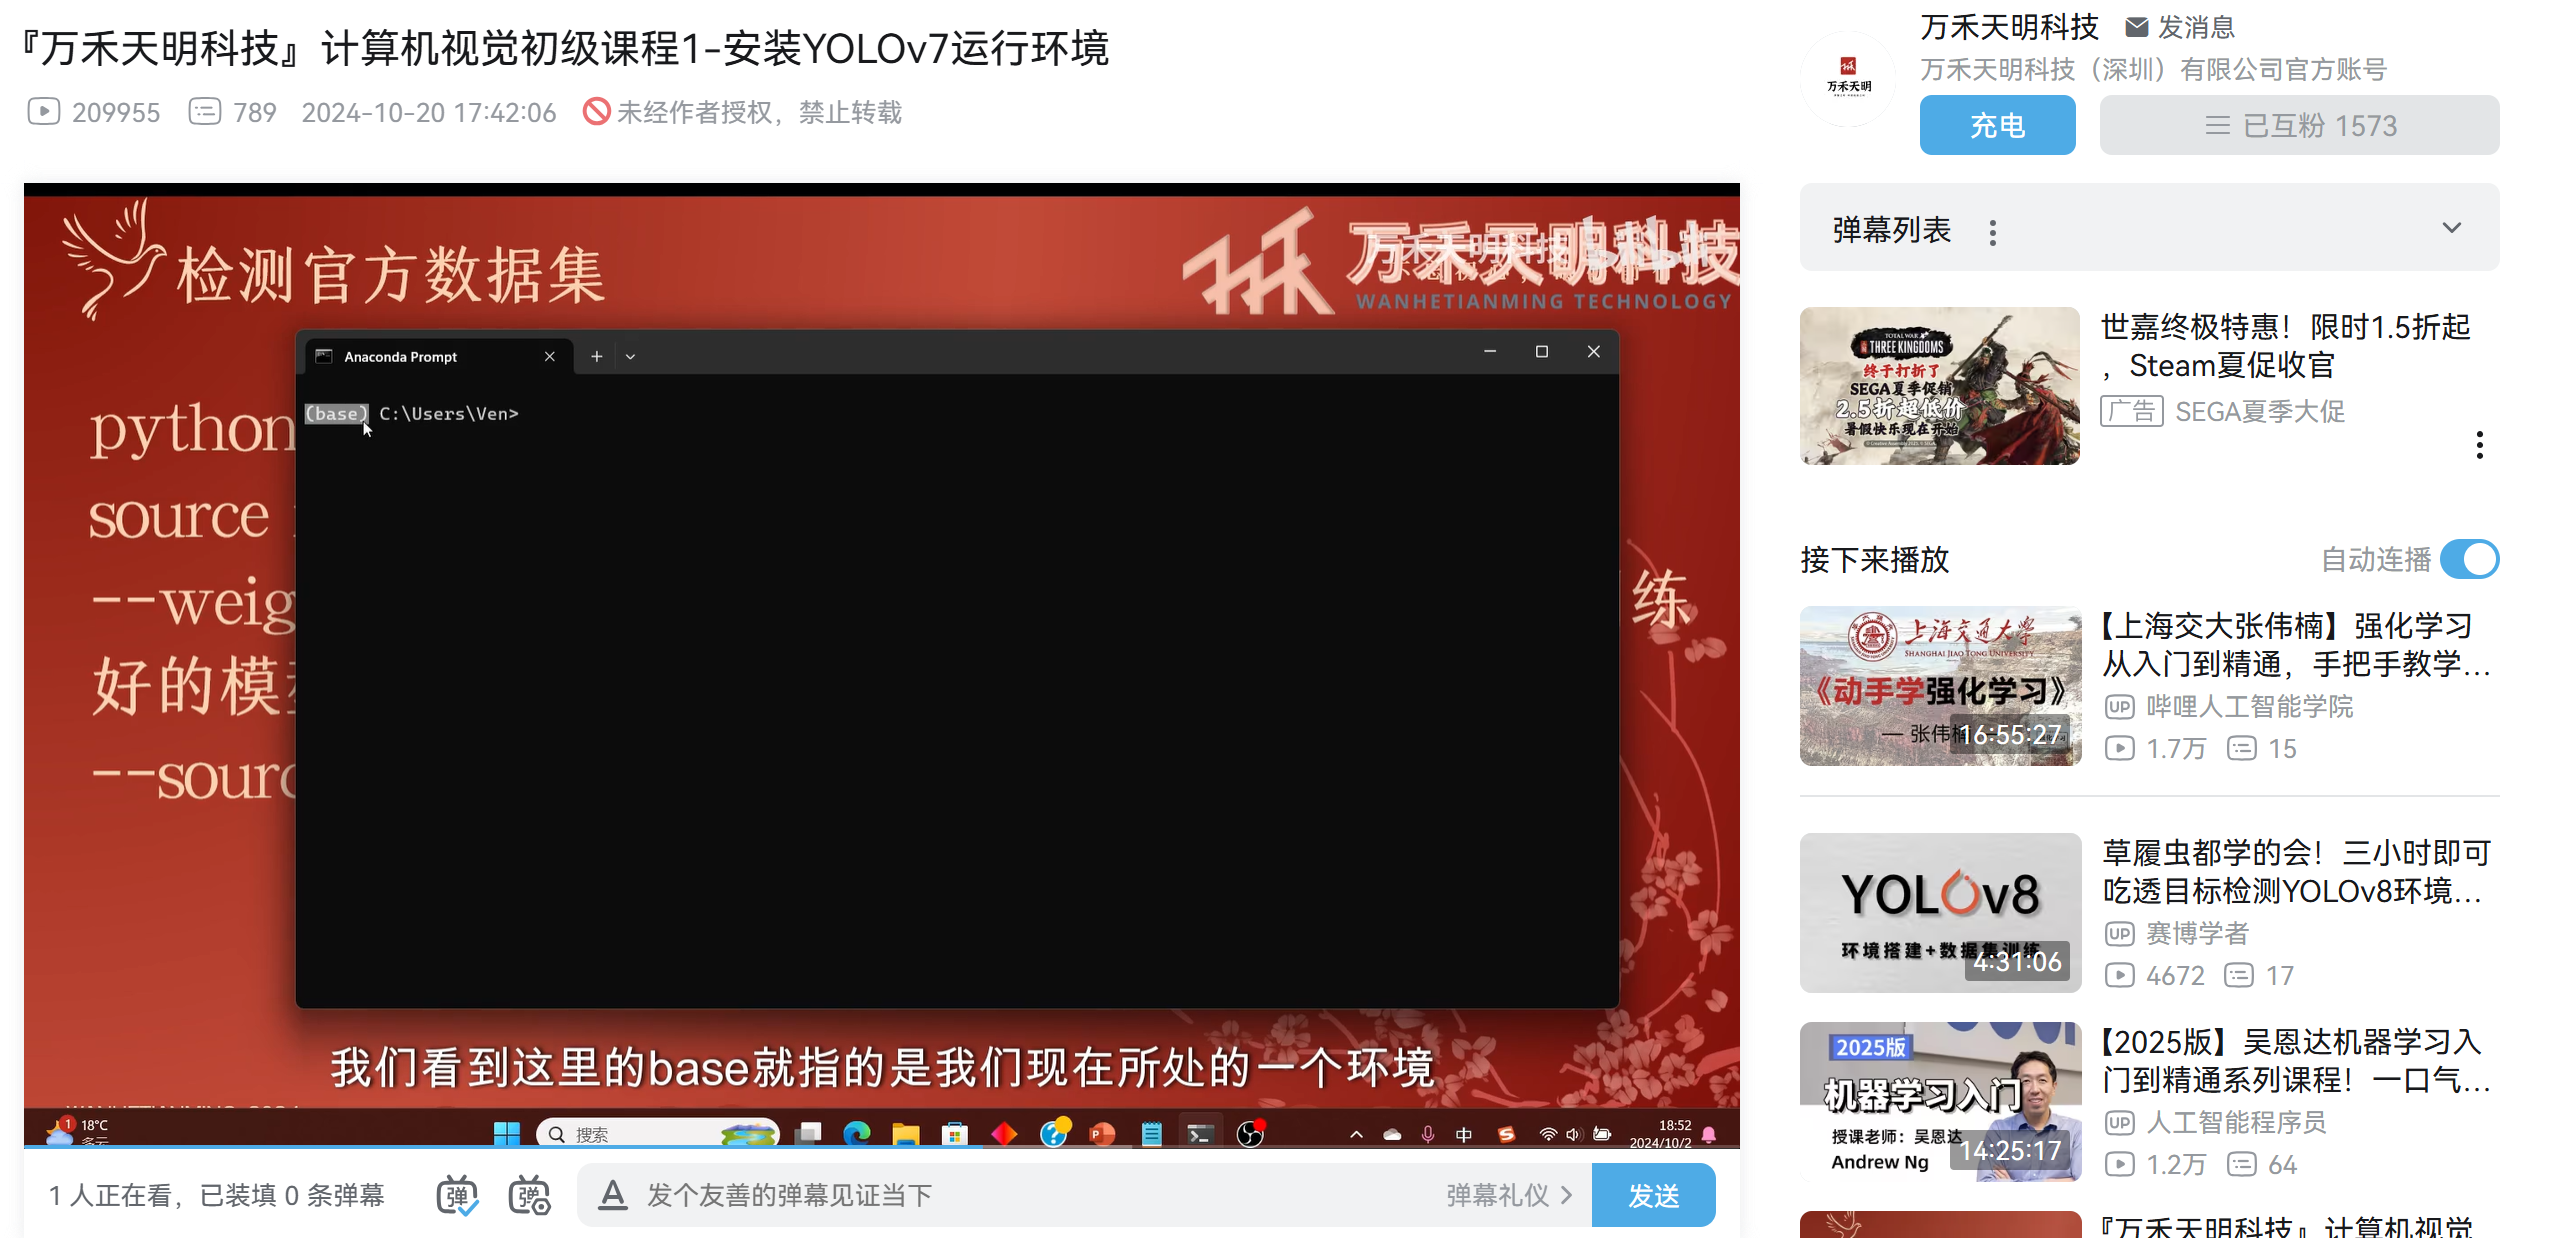Open the 弹幕礼仪 etiquette link
The width and height of the screenshot is (2570, 1238).
pos(1508,1195)
